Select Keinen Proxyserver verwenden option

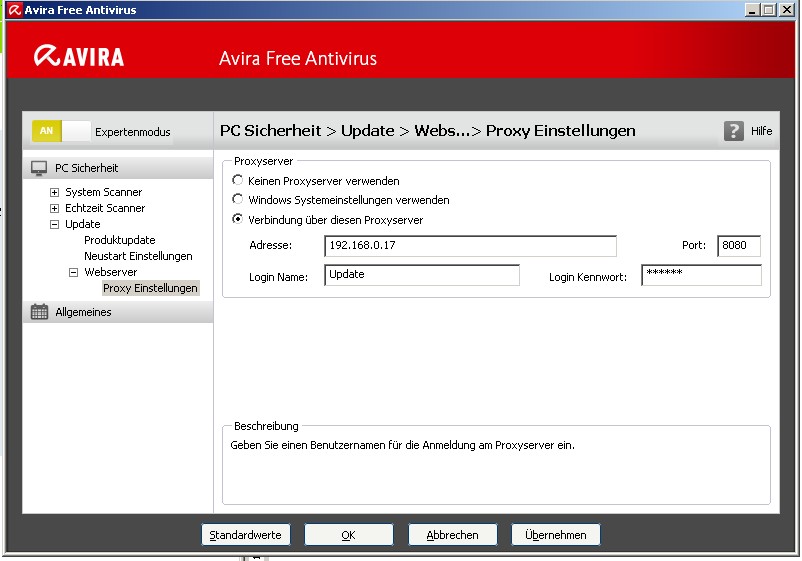coord(237,181)
